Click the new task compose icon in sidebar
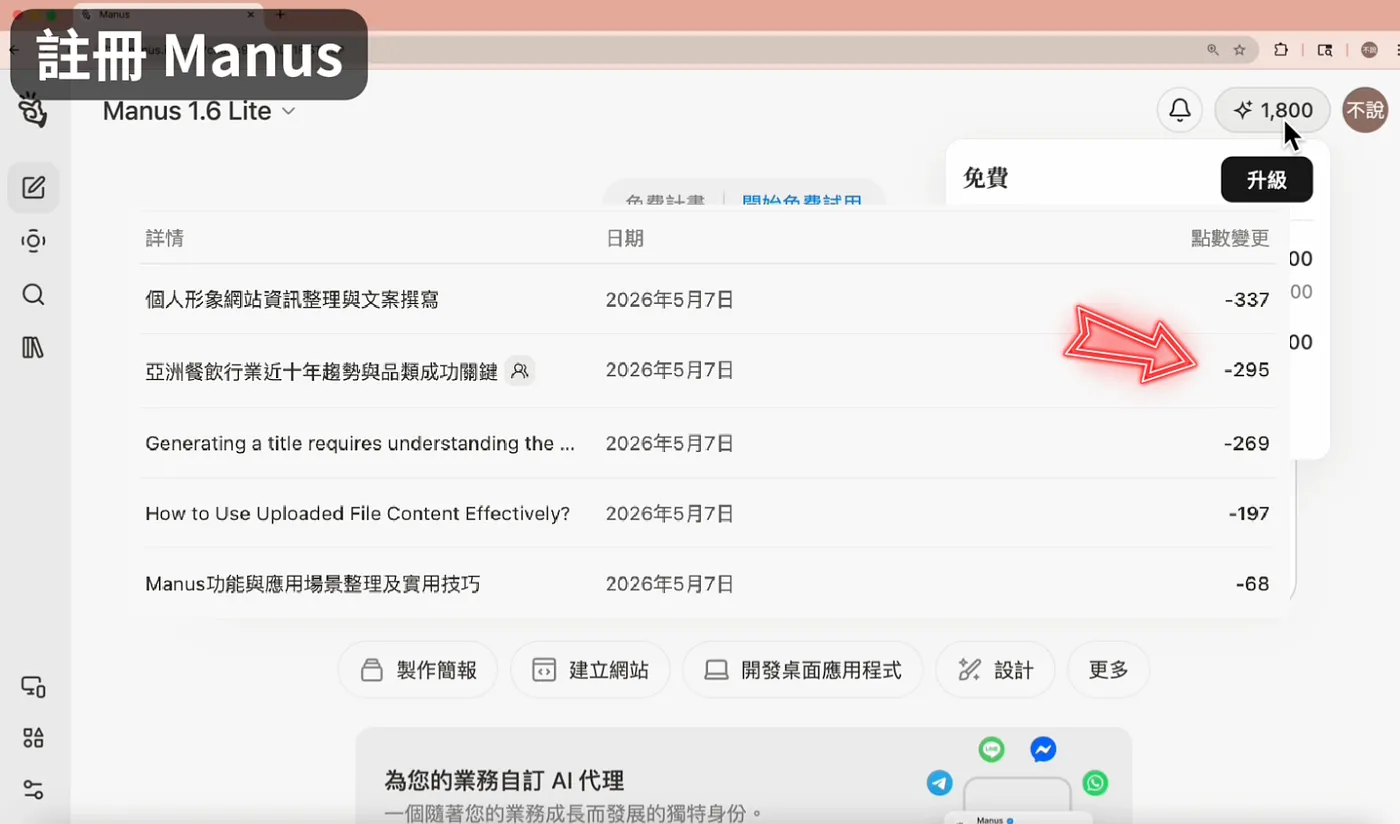The height and width of the screenshot is (824, 1400). tap(33, 187)
